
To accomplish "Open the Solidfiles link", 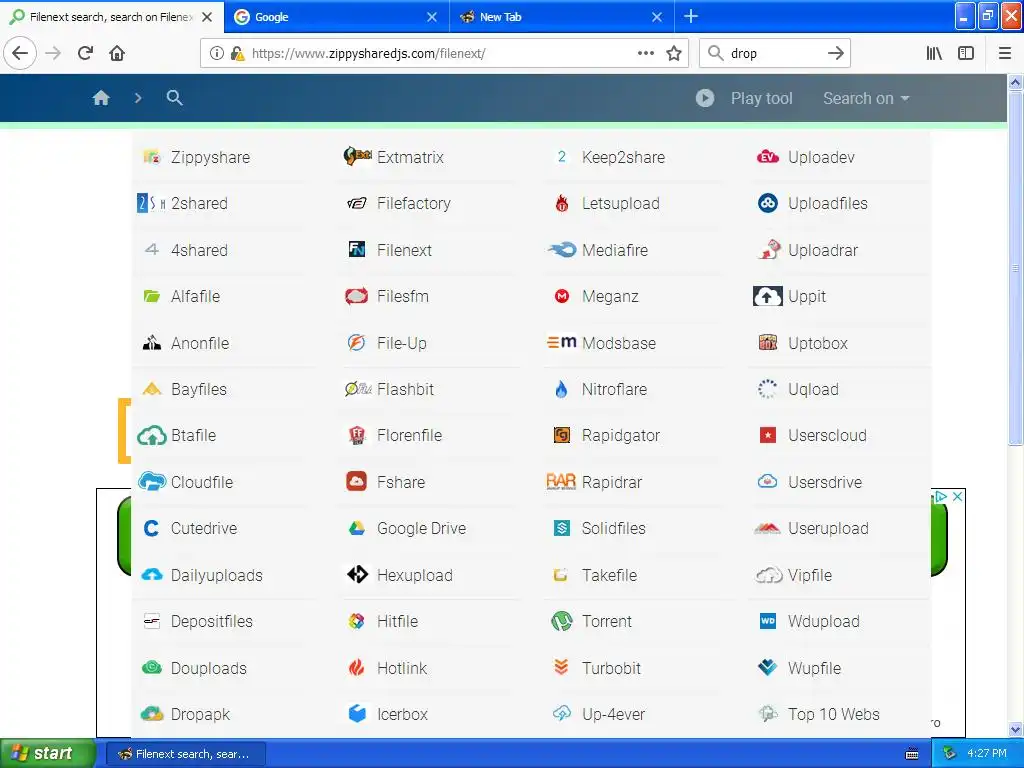I will tap(613, 528).
